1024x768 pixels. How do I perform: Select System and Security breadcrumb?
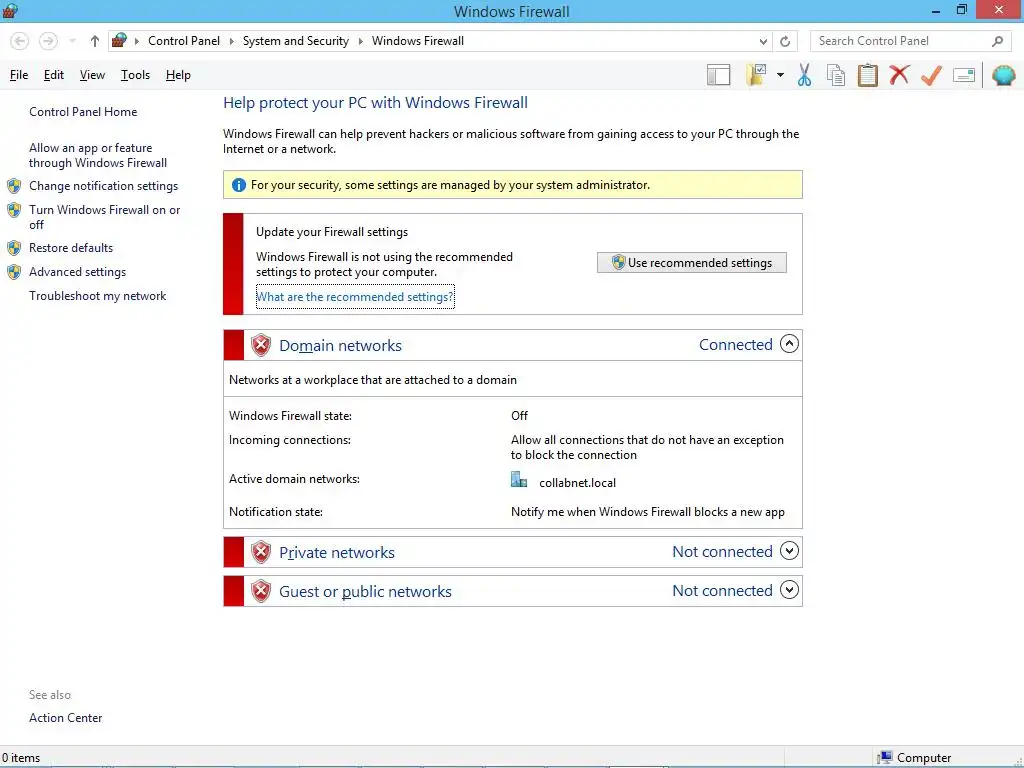click(295, 40)
